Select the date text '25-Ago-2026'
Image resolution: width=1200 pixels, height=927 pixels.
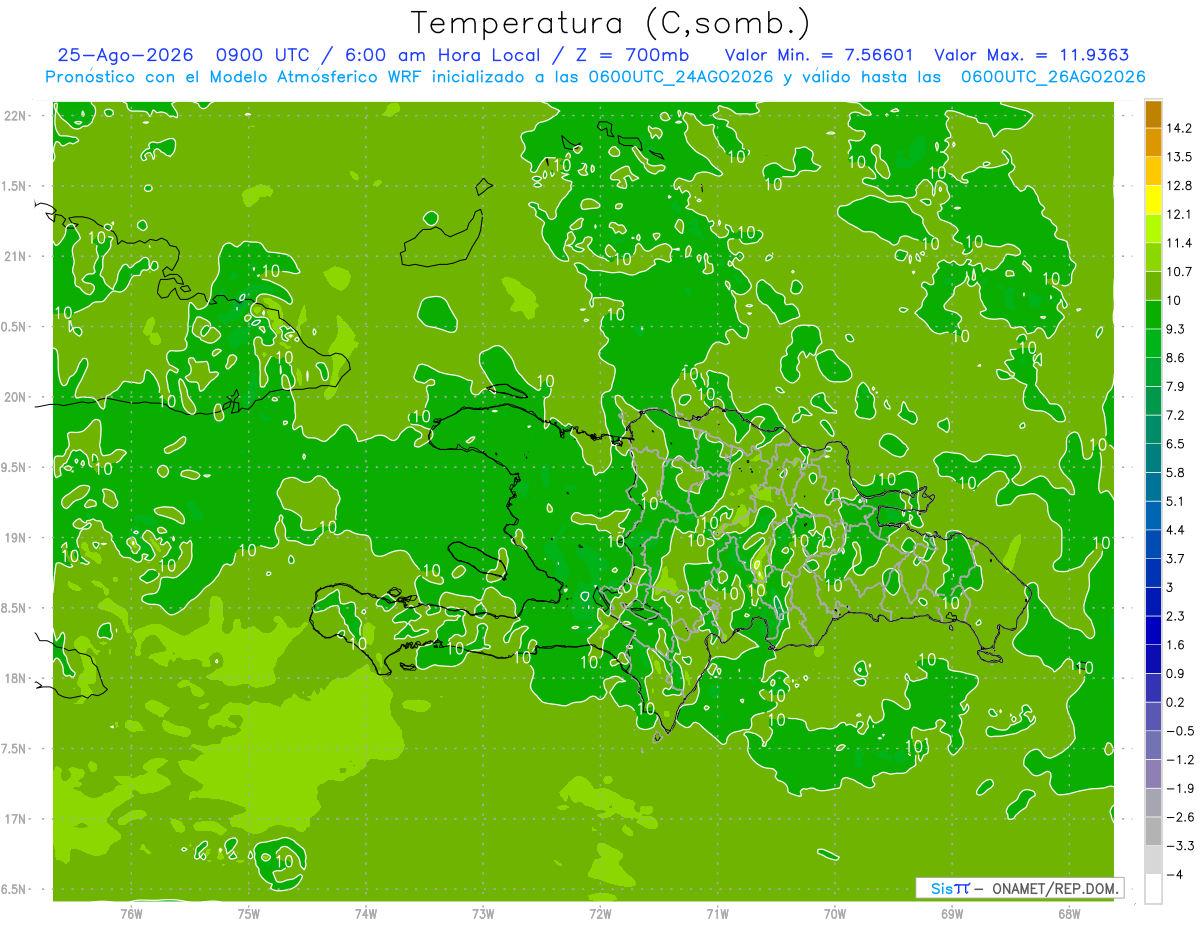tap(125, 55)
